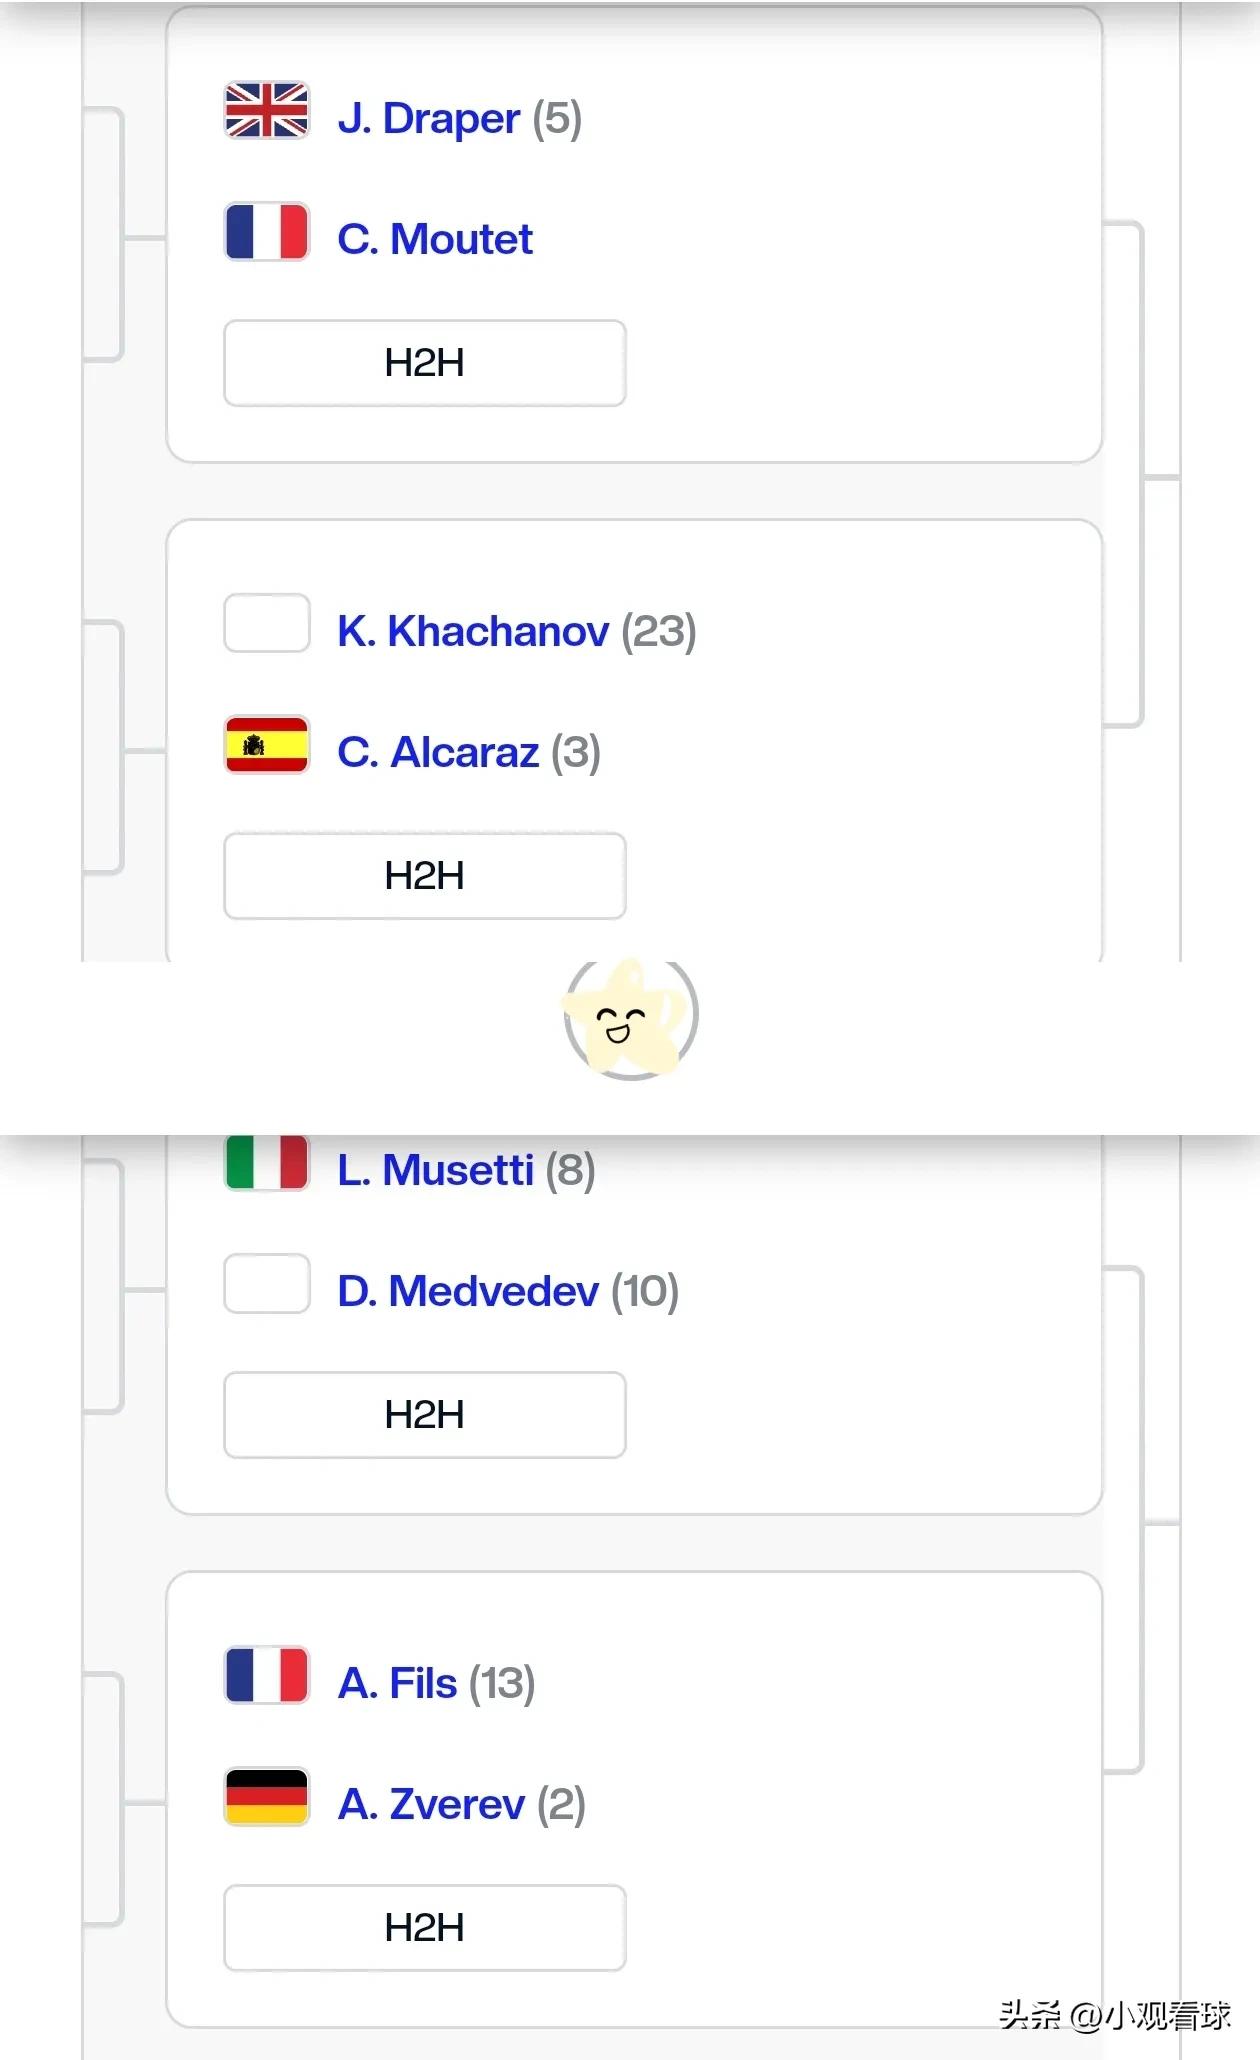Image resolution: width=1260 pixels, height=2060 pixels.
Task: View H2H for Fils vs Zverev
Action: pos(425,1928)
